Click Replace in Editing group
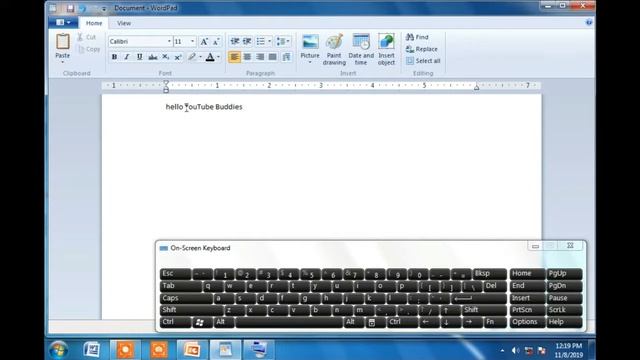This screenshot has height=360, width=640. click(x=422, y=49)
